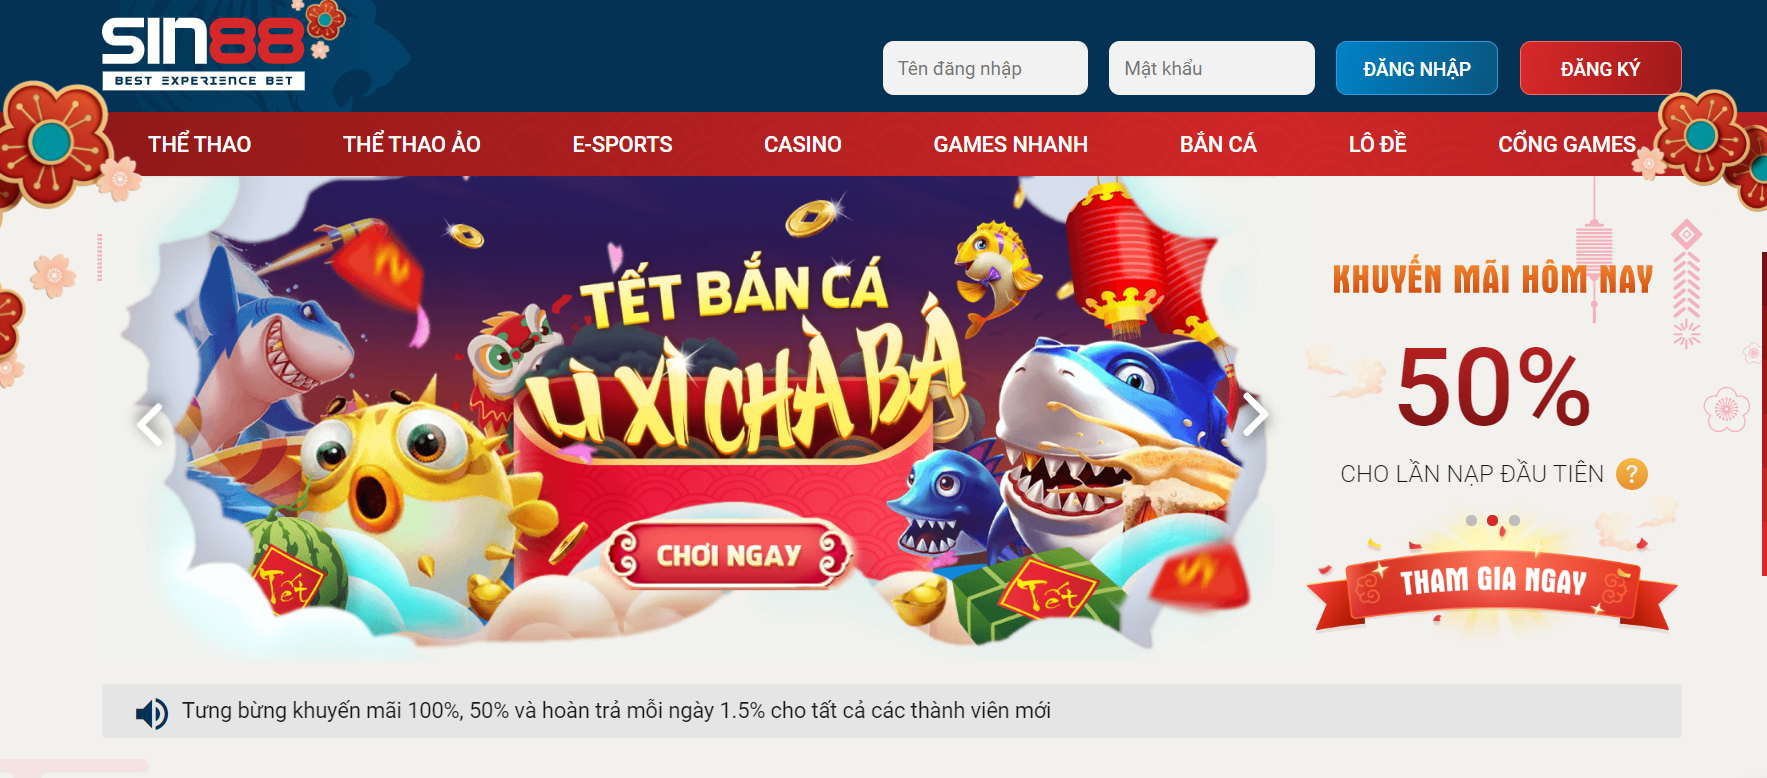Click the ĐĂNG KÝ register button
This screenshot has width=1767, height=778.
pos(1600,68)
